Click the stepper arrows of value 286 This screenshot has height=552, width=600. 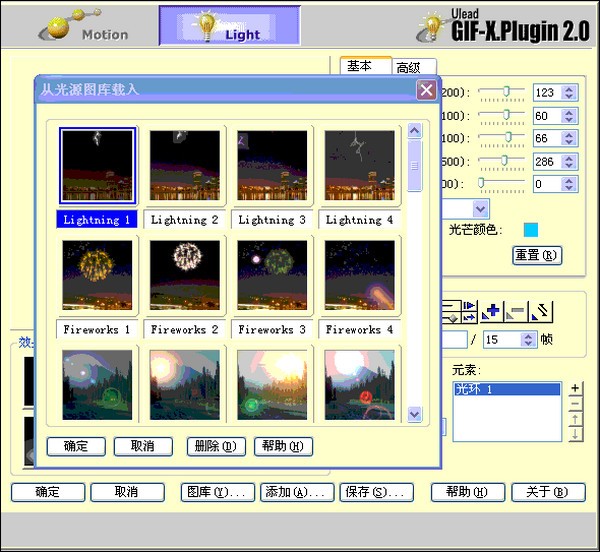(x=569, y=162)
